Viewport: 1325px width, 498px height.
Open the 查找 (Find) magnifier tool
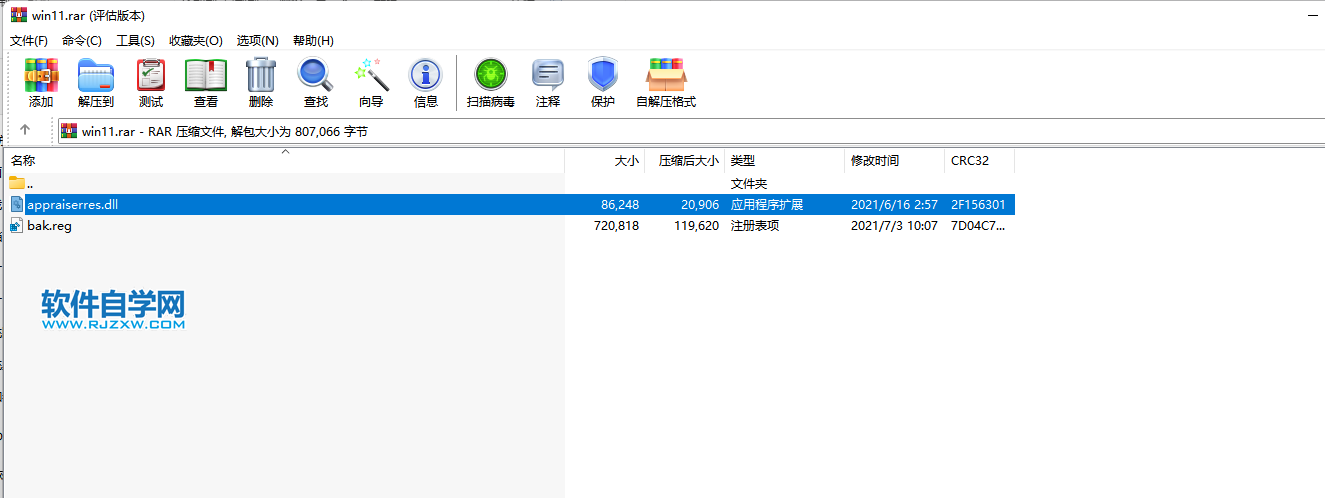click(x=316, y=83)
